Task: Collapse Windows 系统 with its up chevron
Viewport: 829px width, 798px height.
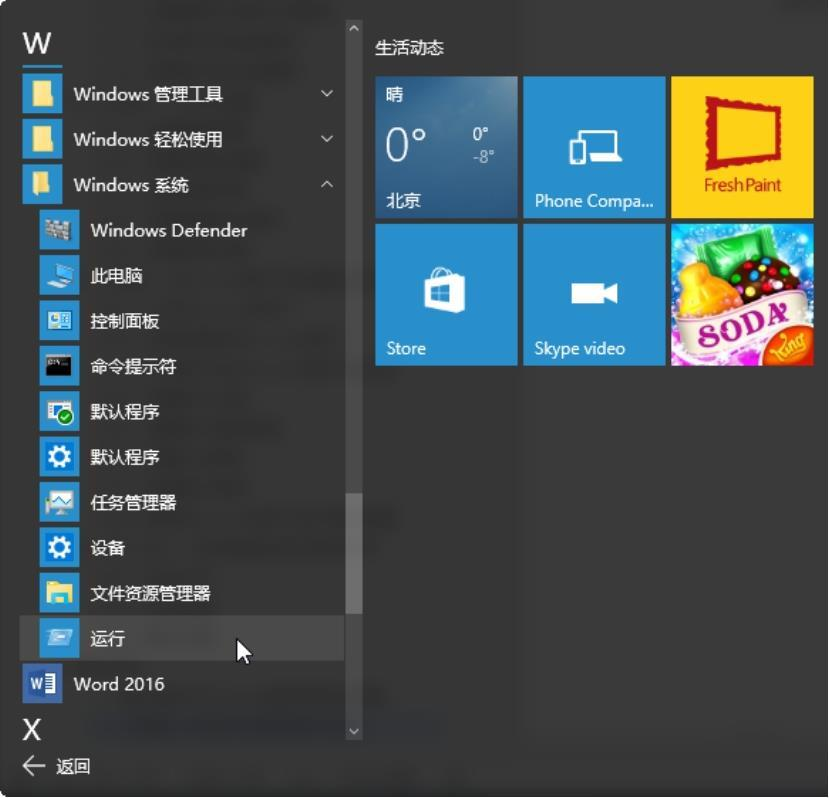Action: 327,184
